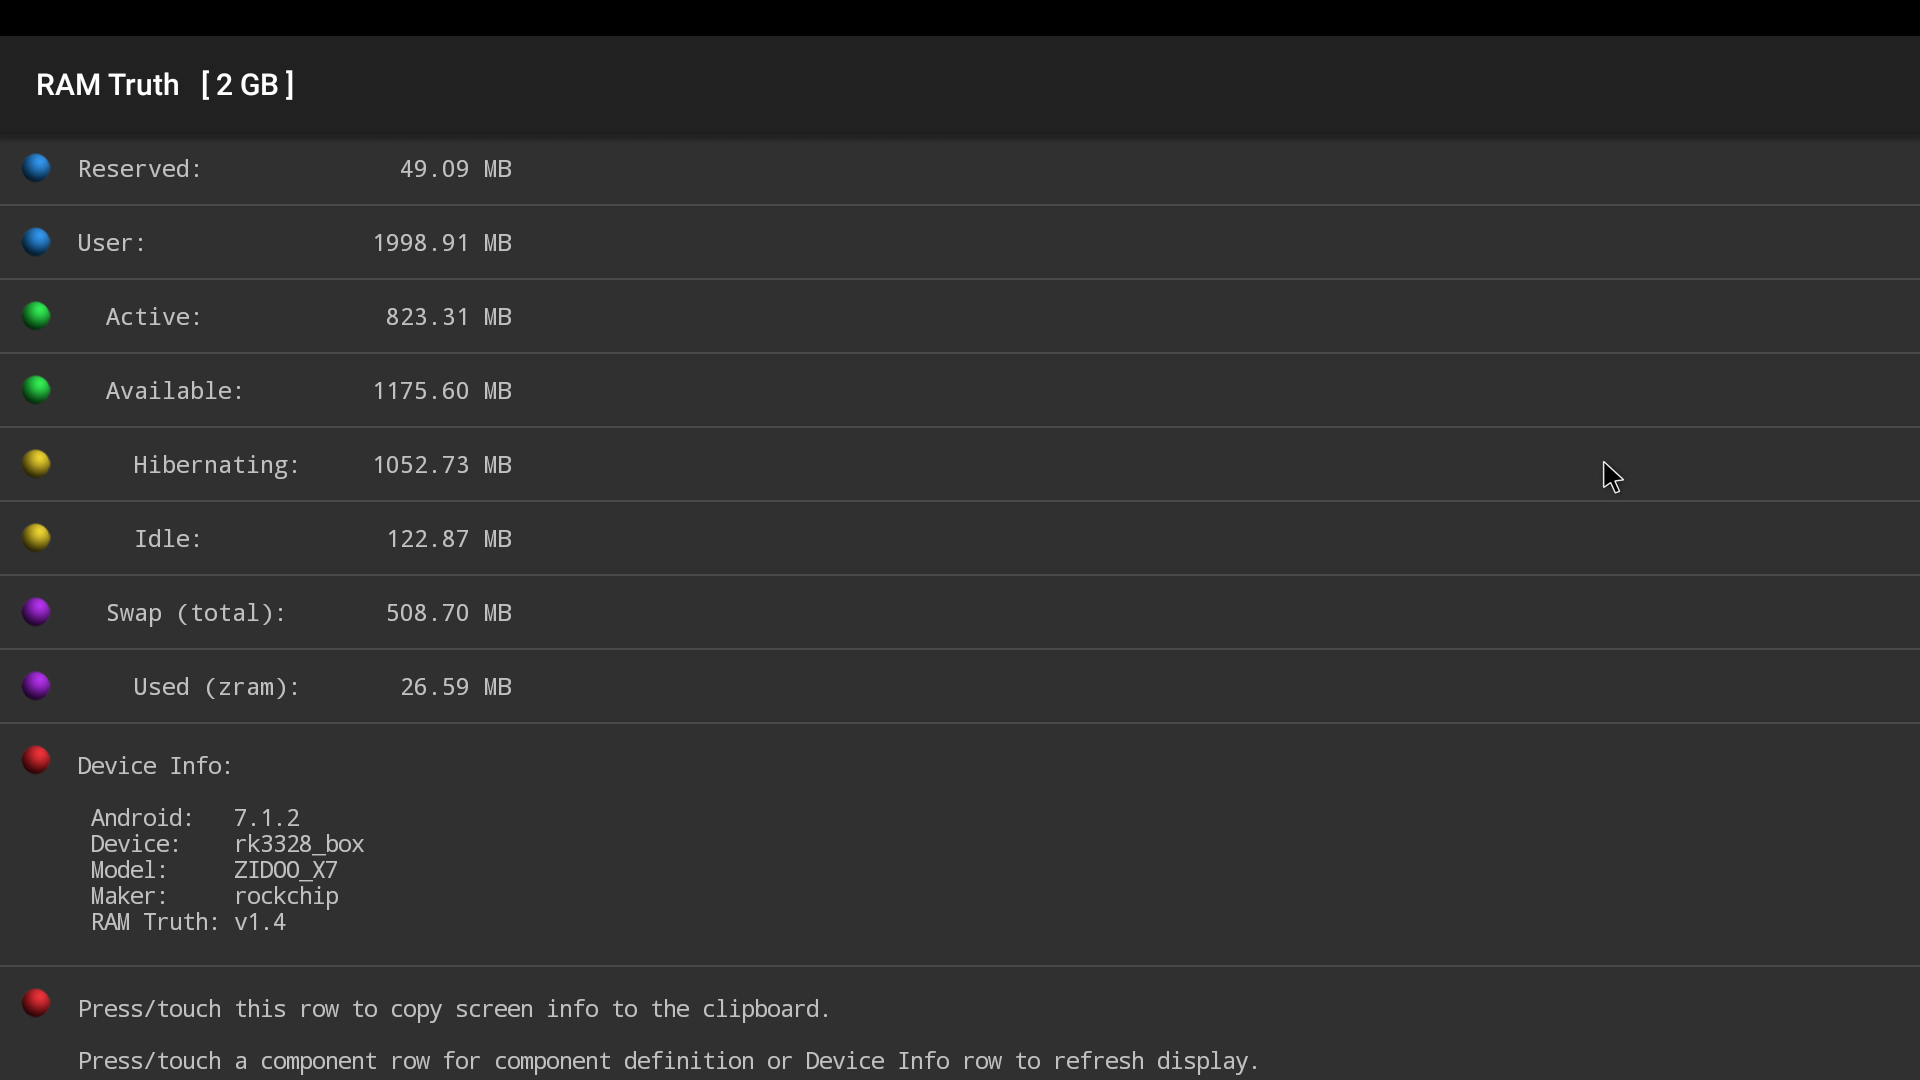
Task: Click the 508.70 MB value
Action: coord(449,613)
